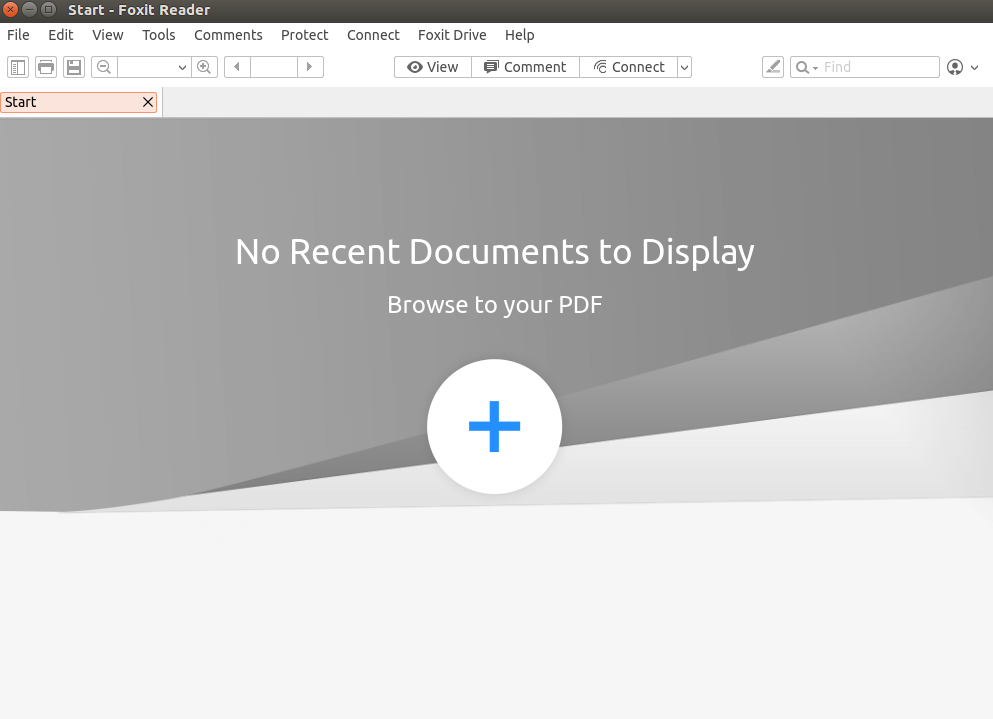This screenshot has height=719, width=993.
Task: Maximize the Foxit Reader window
Action: click(48, 10)
